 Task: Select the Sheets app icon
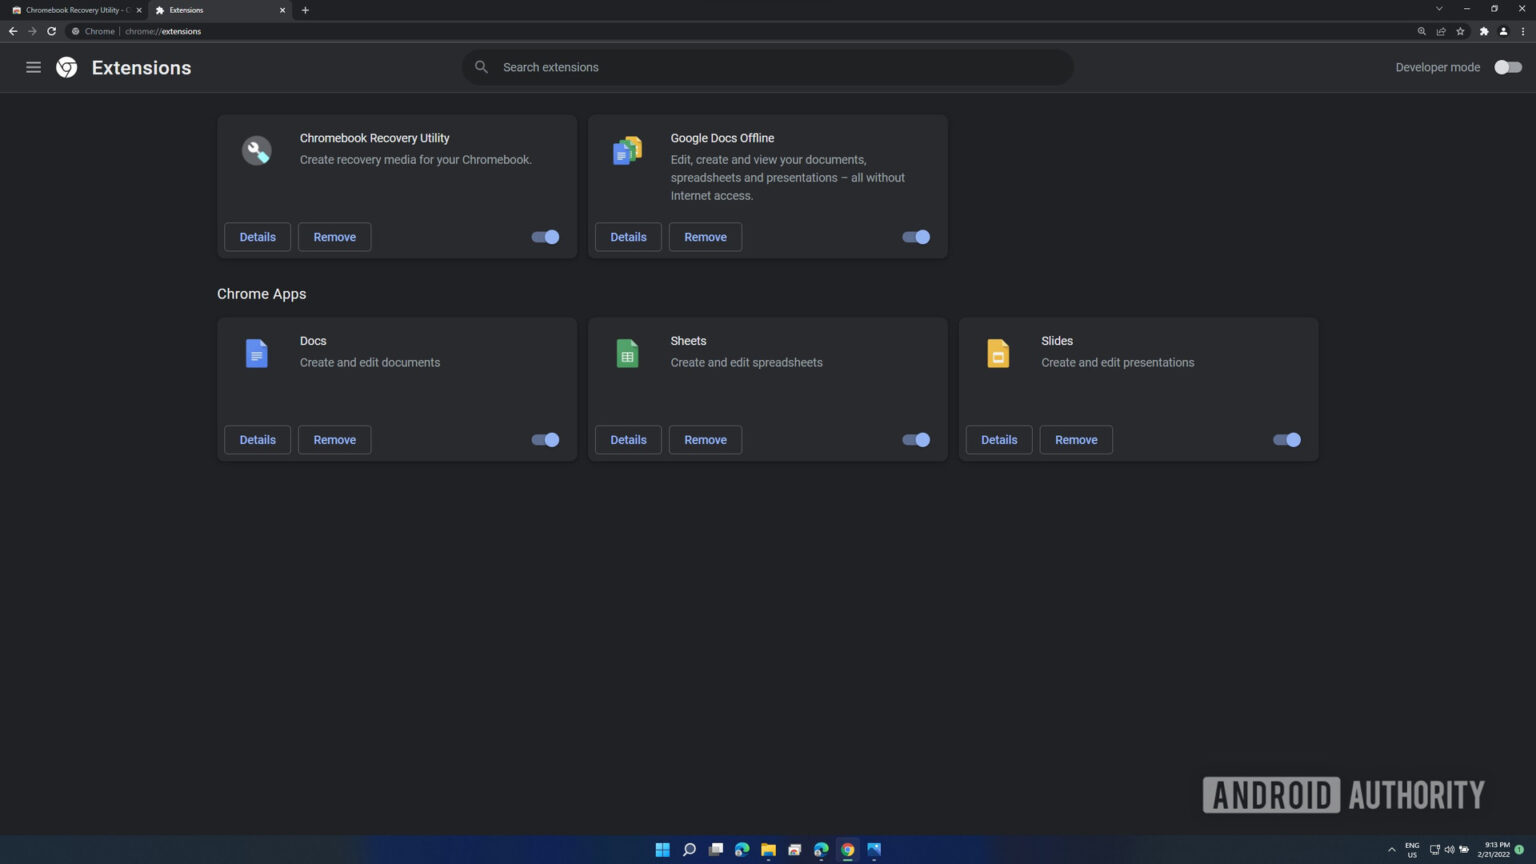point(628,353)
